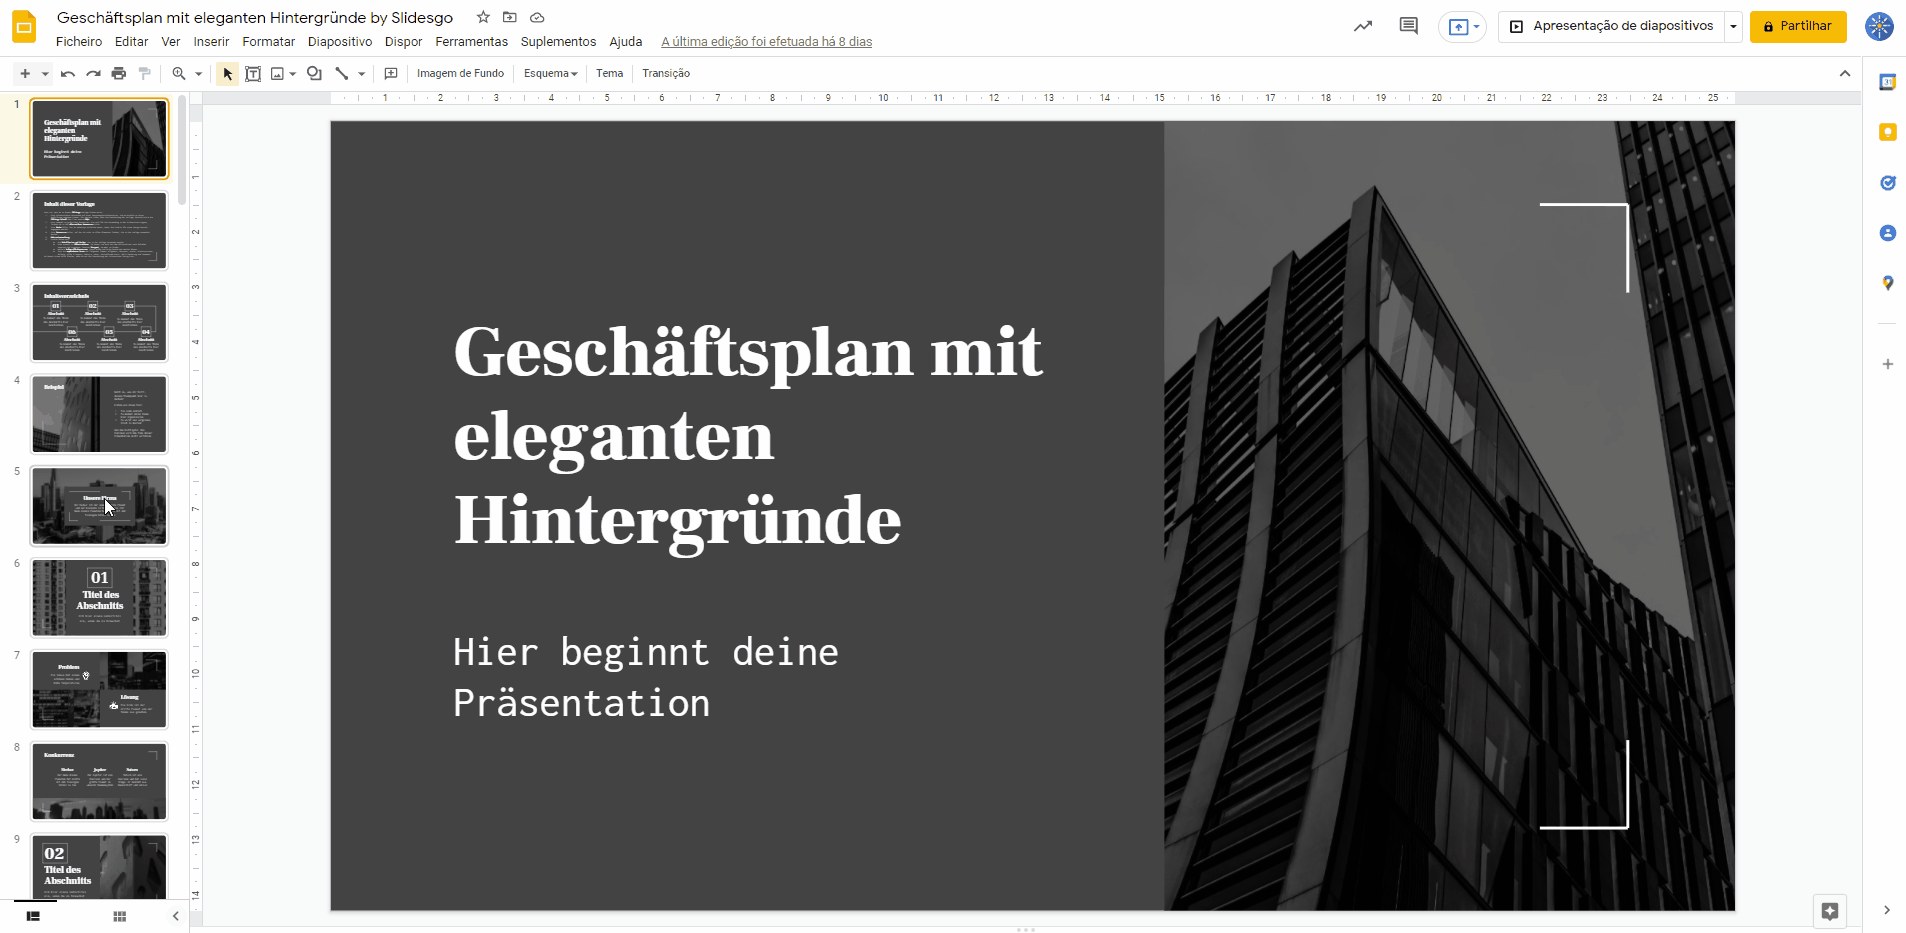Open the Tema panel
Viewport: 1906px width, 933px height.
(x=610, y=73)
